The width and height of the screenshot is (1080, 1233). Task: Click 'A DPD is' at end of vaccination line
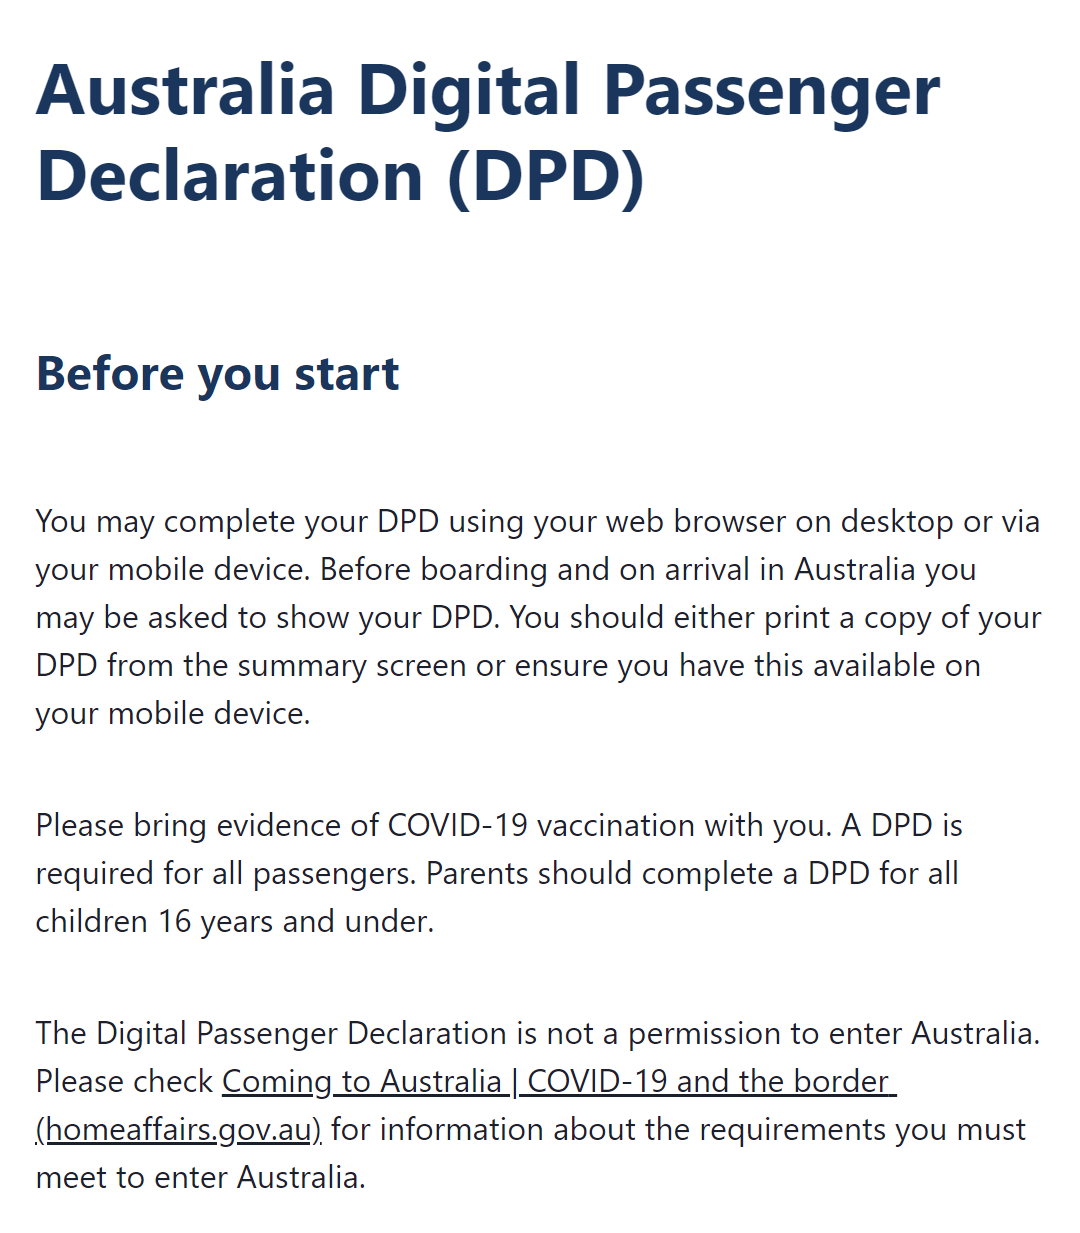pyautogui.click(x=902, y=825)
